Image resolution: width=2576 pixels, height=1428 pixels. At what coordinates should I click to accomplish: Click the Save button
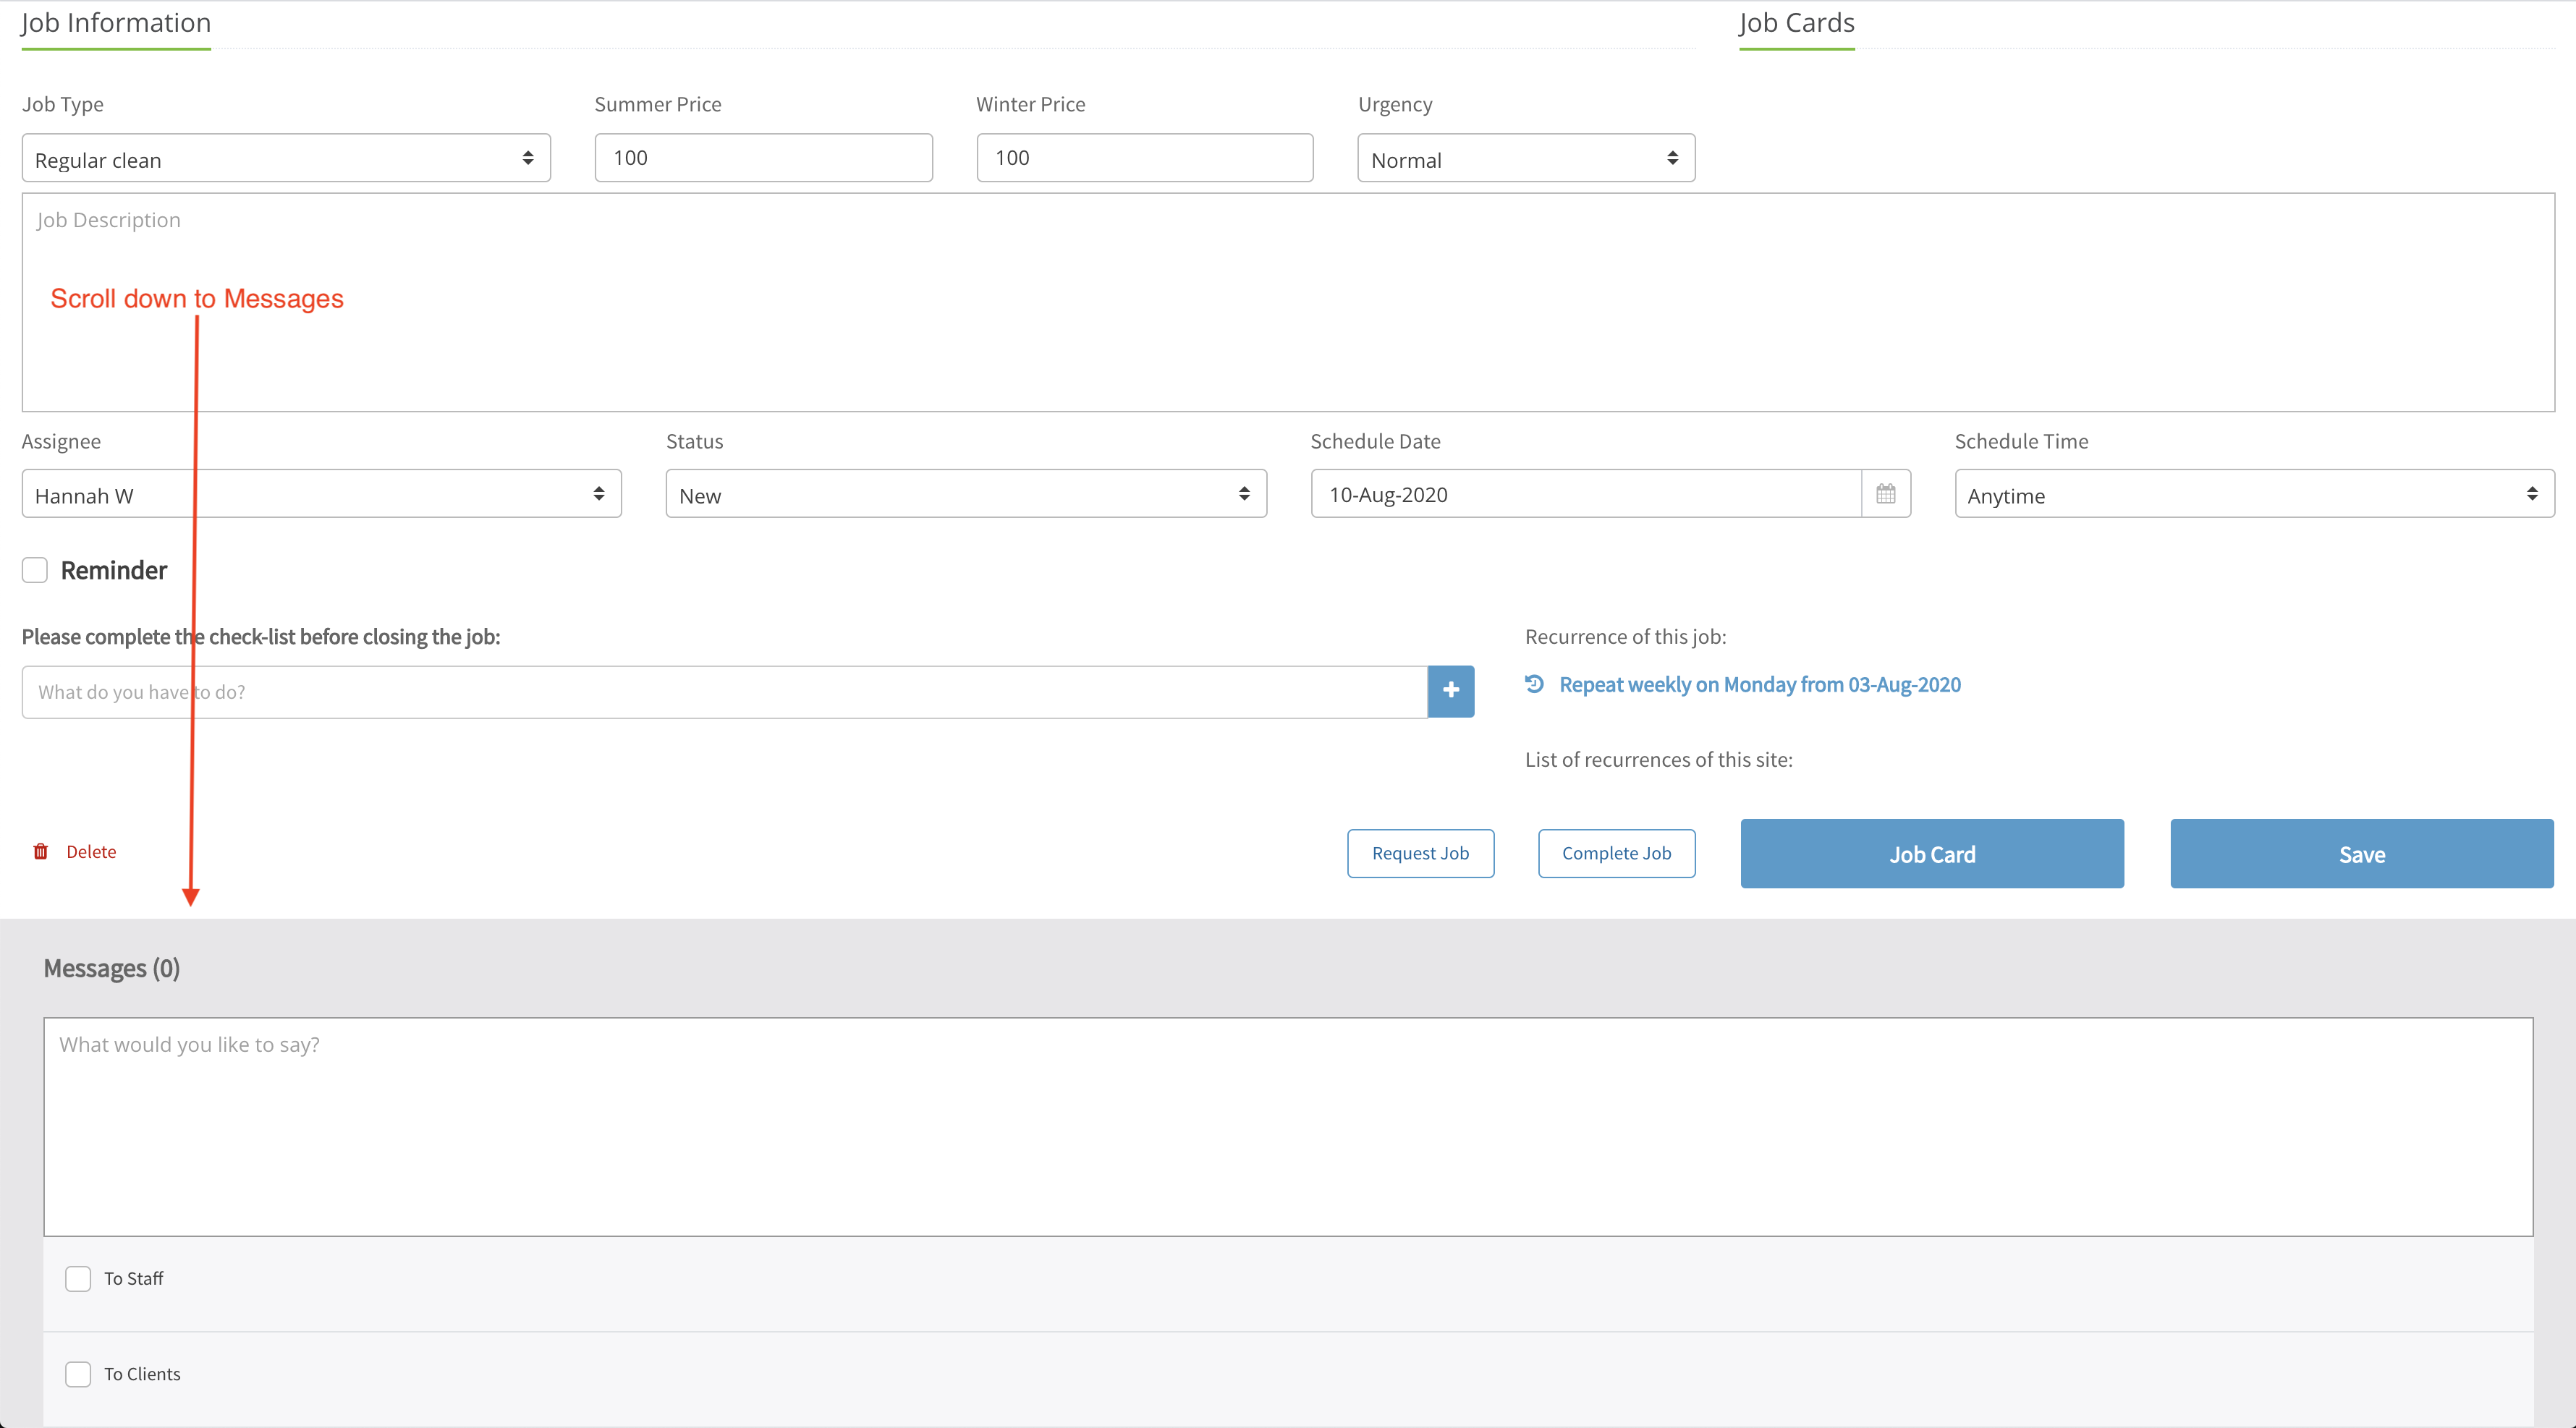2362,854
